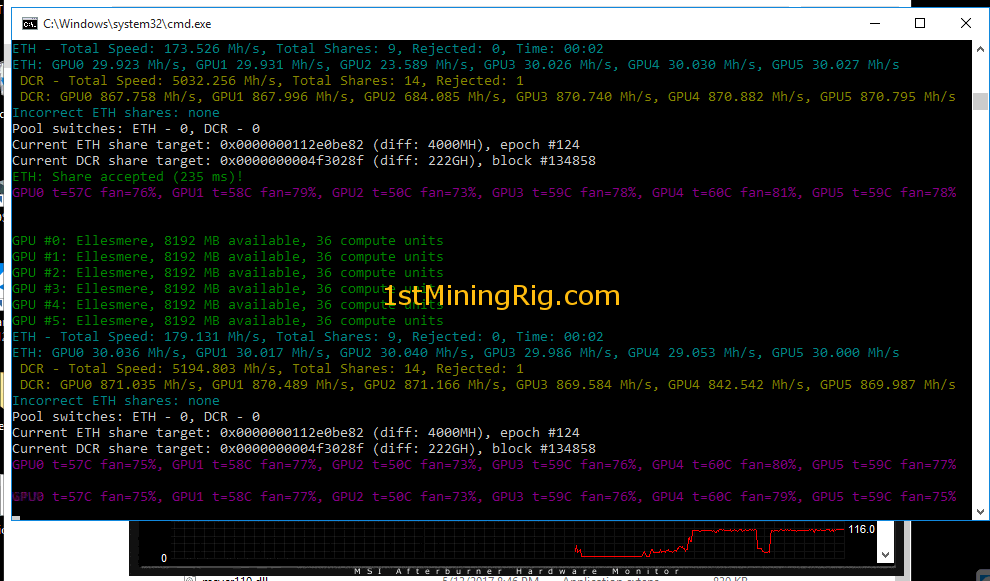Screen dimensions: 990x581
Task: Click the "GPU #0: Ellesmere" line
Action: point(227,241)
